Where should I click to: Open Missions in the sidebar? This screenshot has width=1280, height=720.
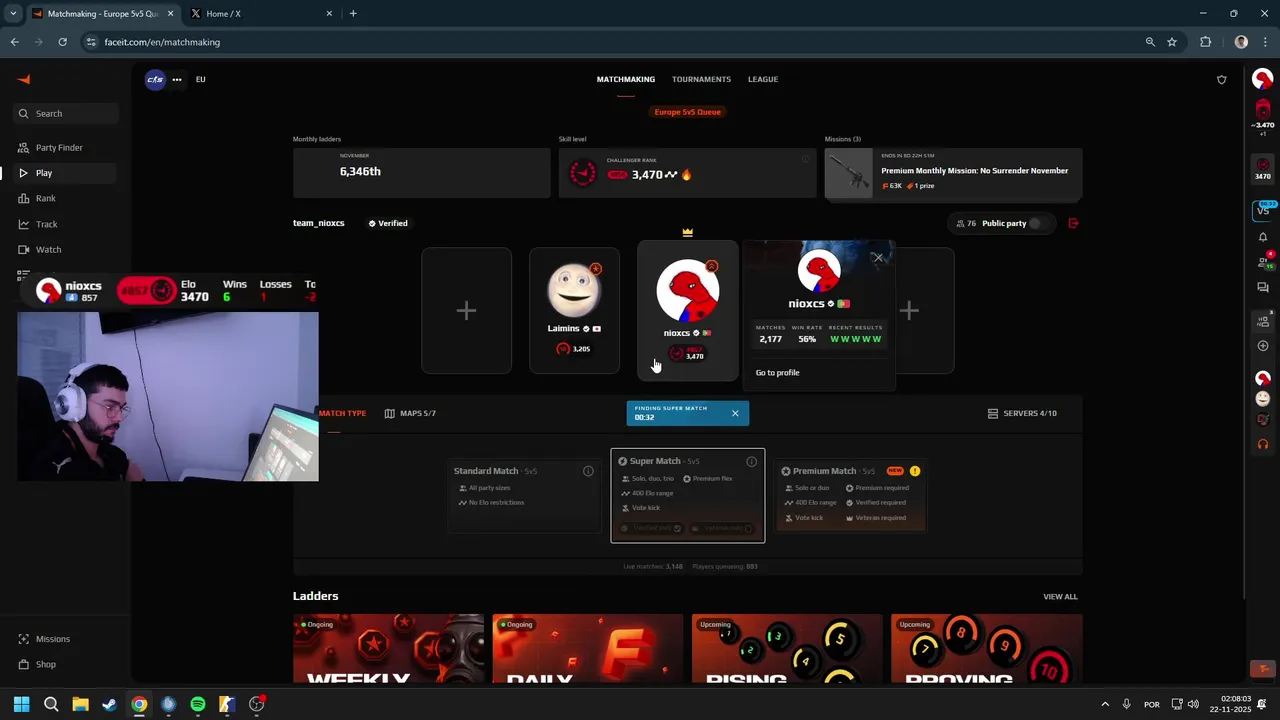(53, 639)
